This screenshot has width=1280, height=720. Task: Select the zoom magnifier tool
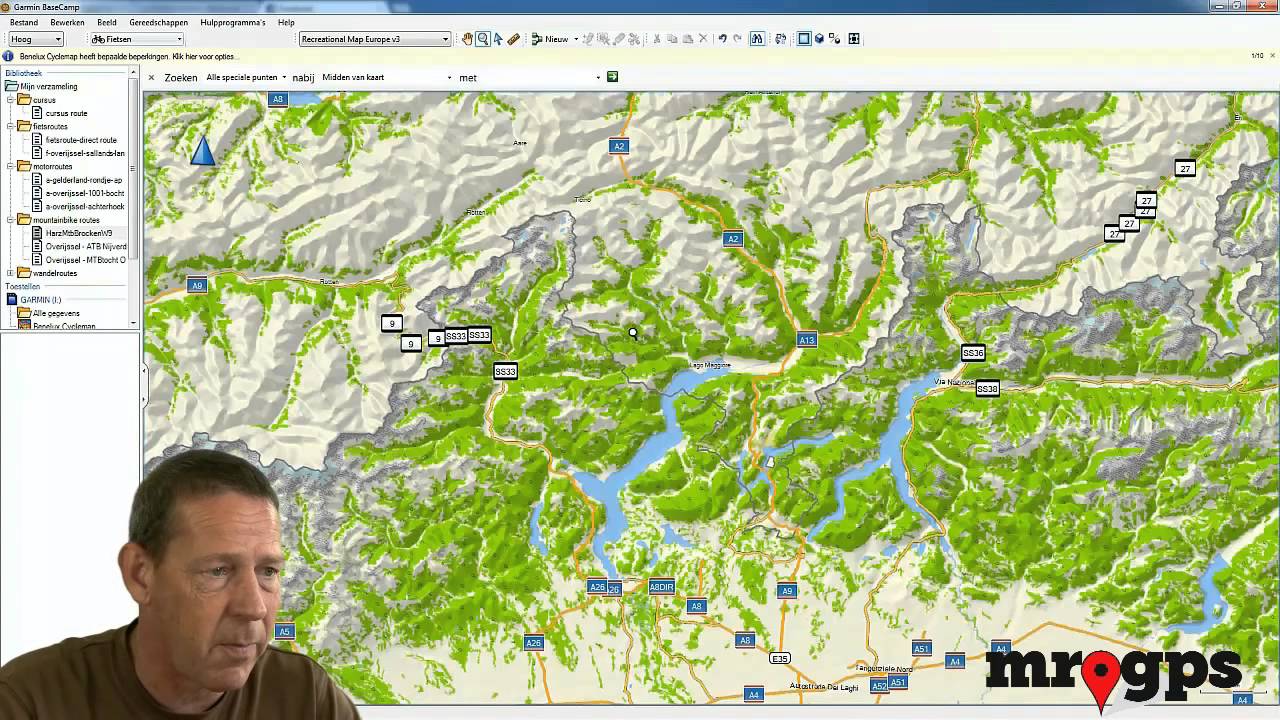click(483, 39)
